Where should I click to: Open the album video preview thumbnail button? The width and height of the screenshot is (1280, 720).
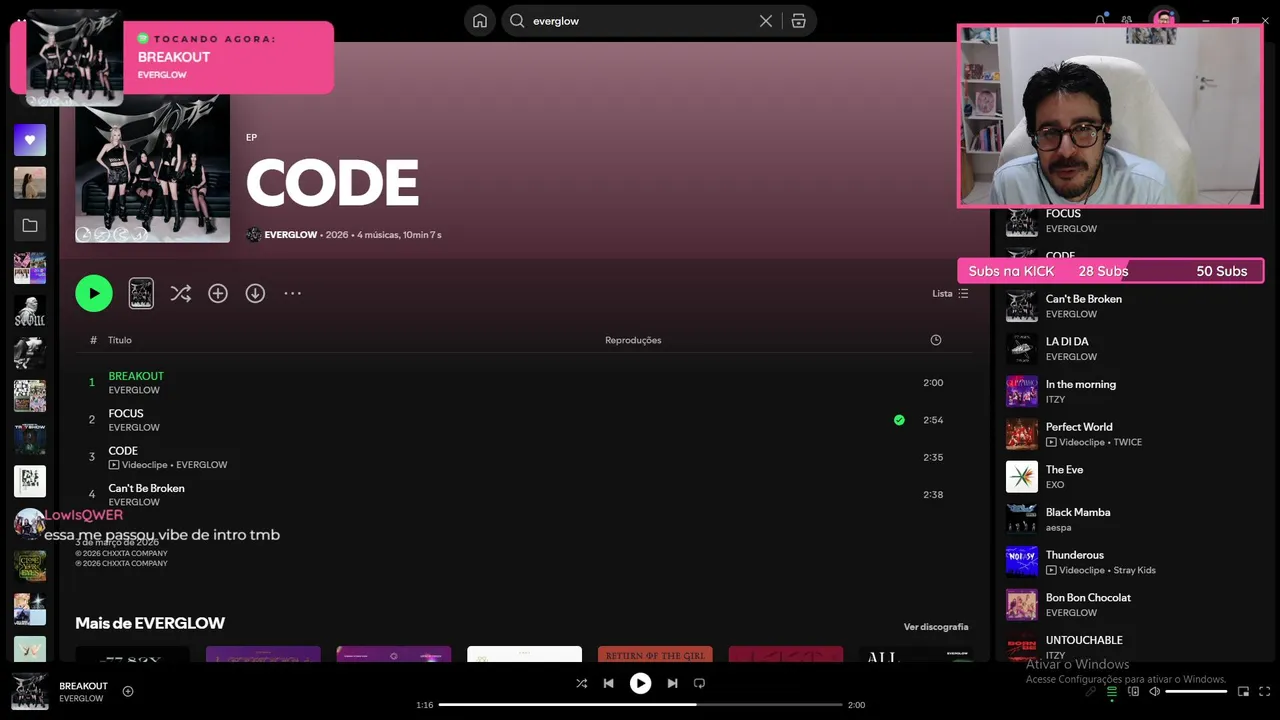[141, 293]
